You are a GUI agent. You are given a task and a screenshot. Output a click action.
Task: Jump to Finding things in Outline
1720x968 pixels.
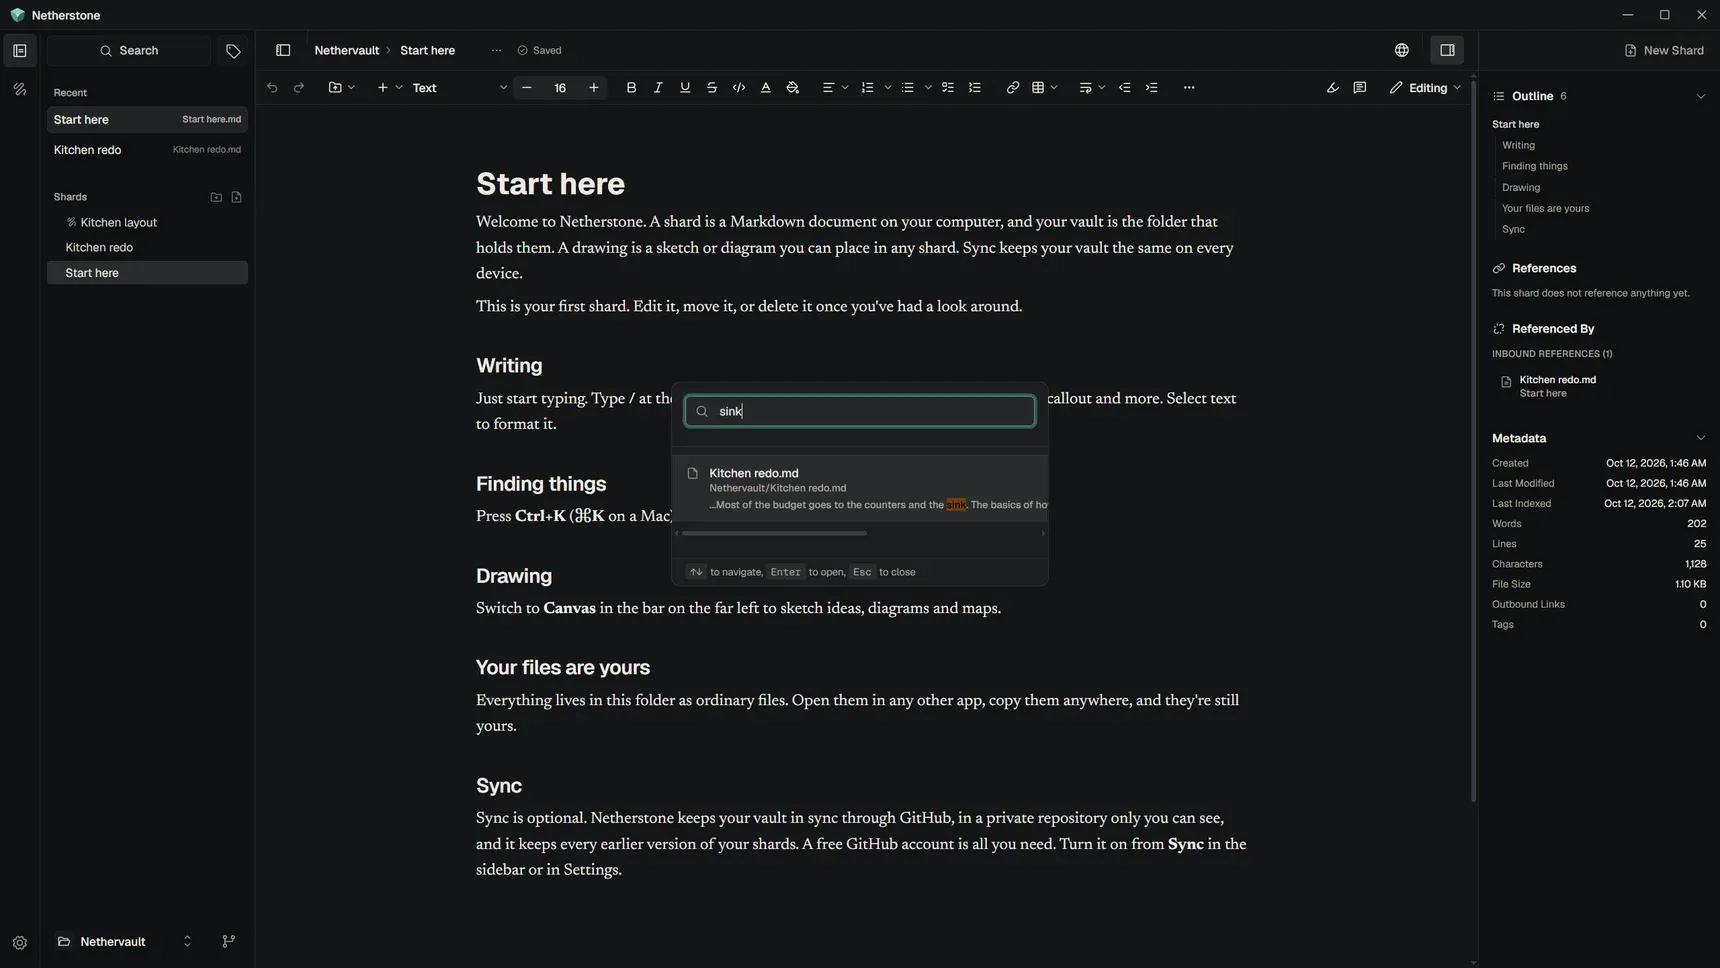pyautogui.click(x=1534, y=167)
